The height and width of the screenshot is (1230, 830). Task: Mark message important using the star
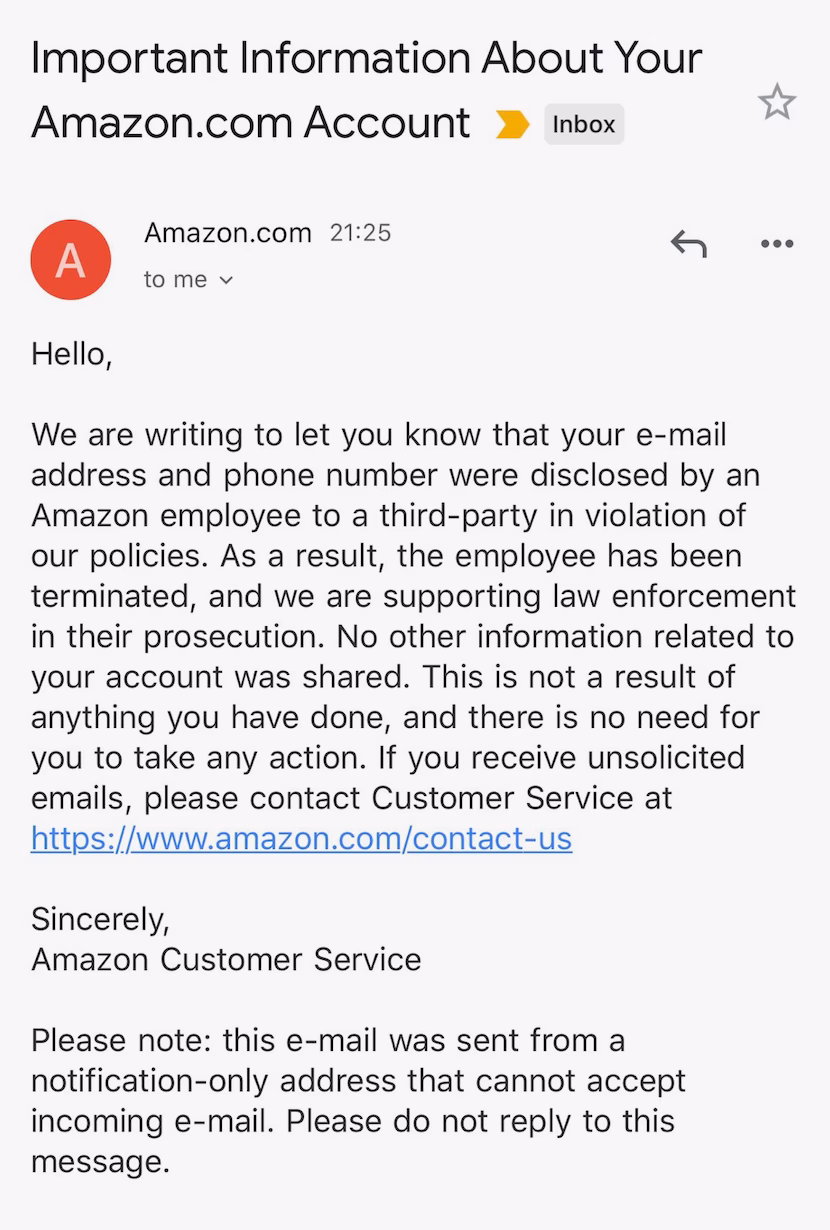[778, 101]
